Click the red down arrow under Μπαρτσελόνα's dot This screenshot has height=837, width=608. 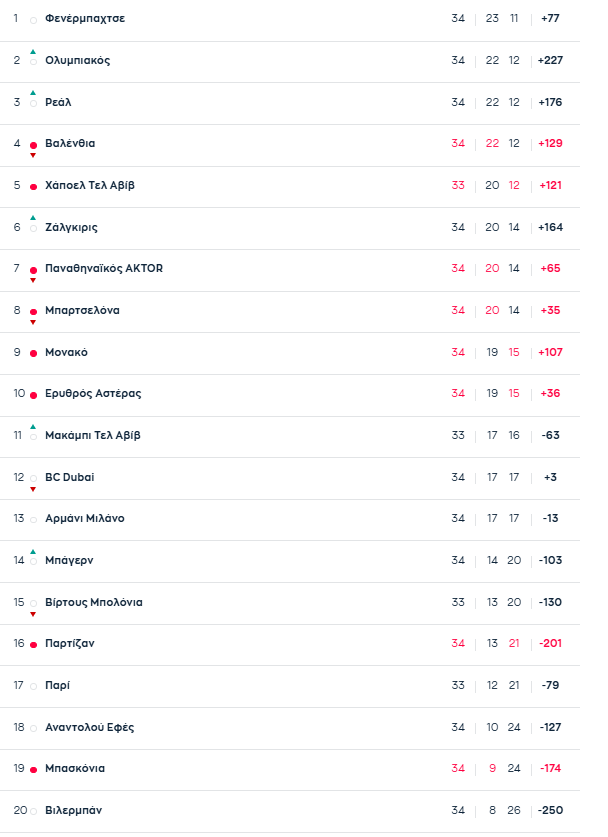[x=33, y=322]
